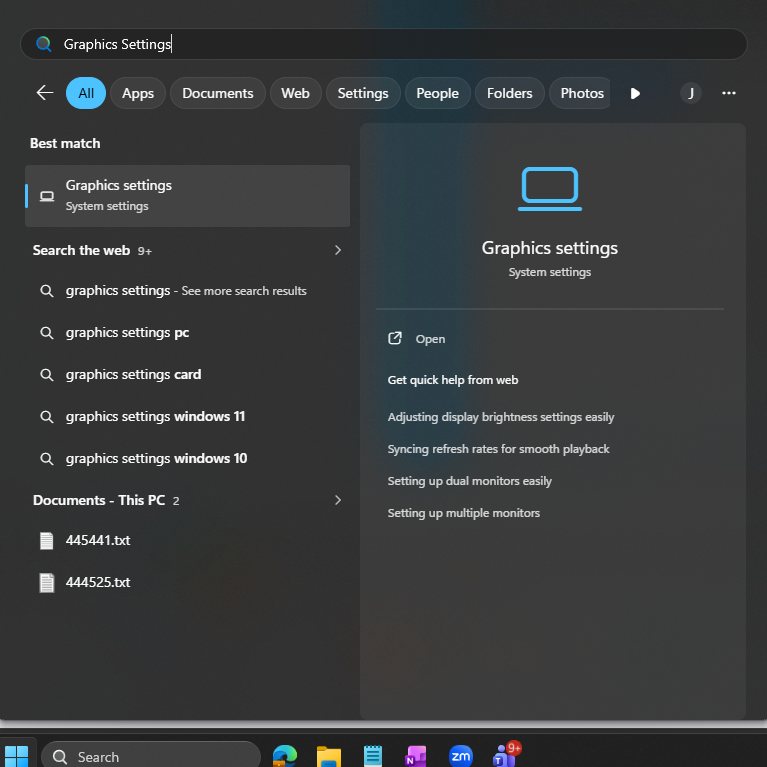The height and width of the screenshot is (767, 767).
Task: Click small laptop icon in best match
Action: pyautogui.click(x=47, y=196)
